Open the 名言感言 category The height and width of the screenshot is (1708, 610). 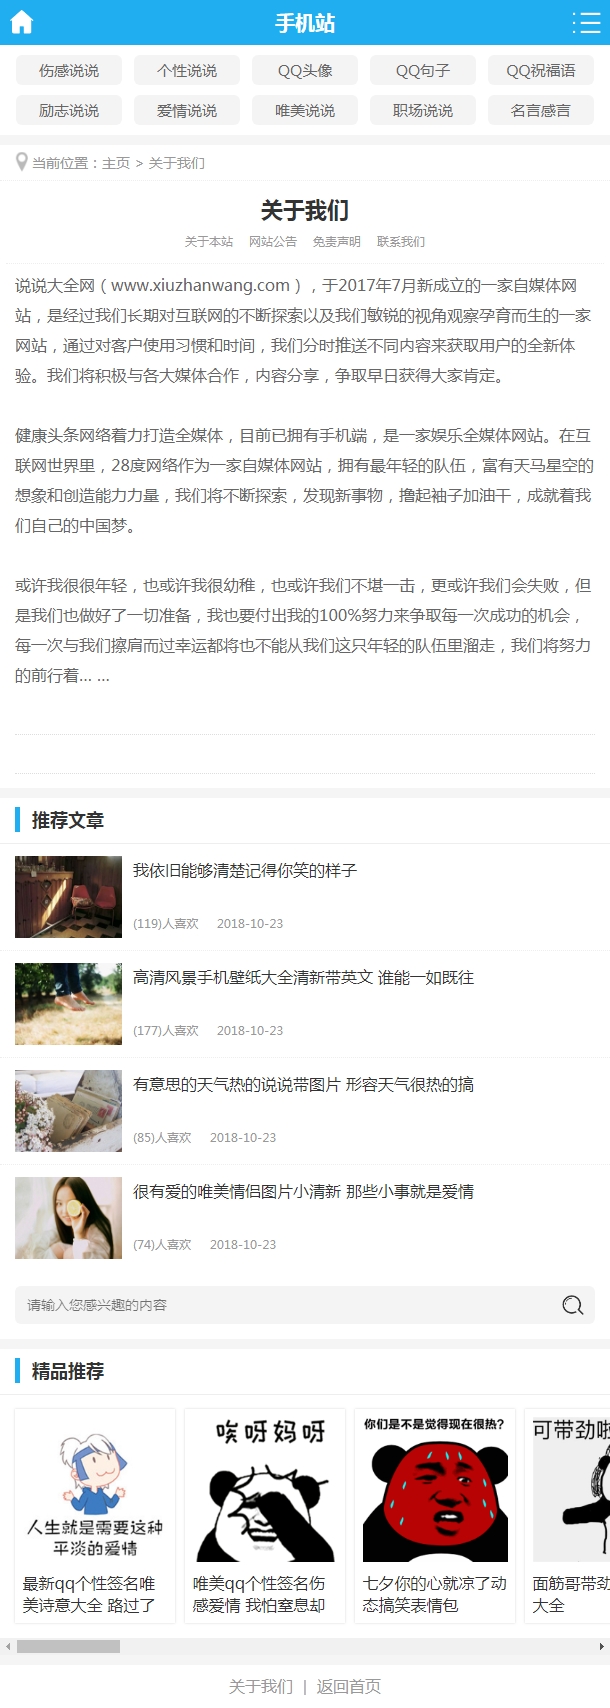tap(541, 111)
